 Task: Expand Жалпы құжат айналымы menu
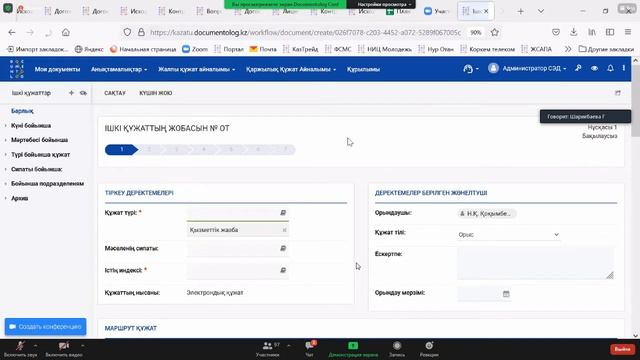[x=197, y=69]
